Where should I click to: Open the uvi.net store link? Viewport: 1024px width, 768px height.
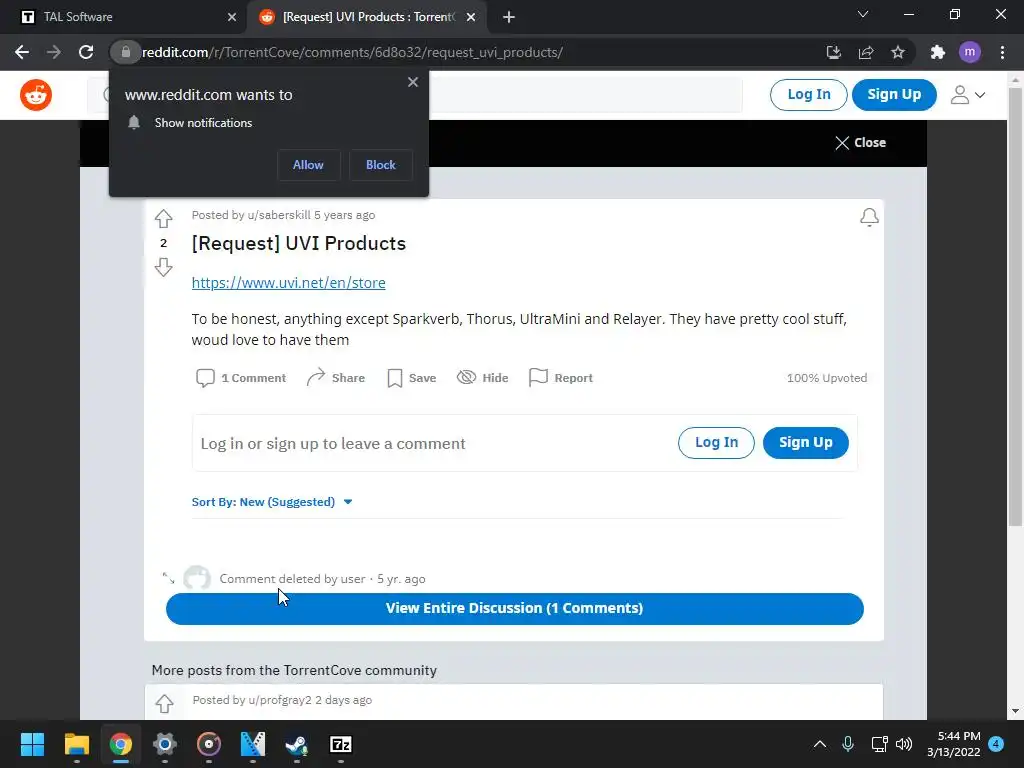(289, 283)
